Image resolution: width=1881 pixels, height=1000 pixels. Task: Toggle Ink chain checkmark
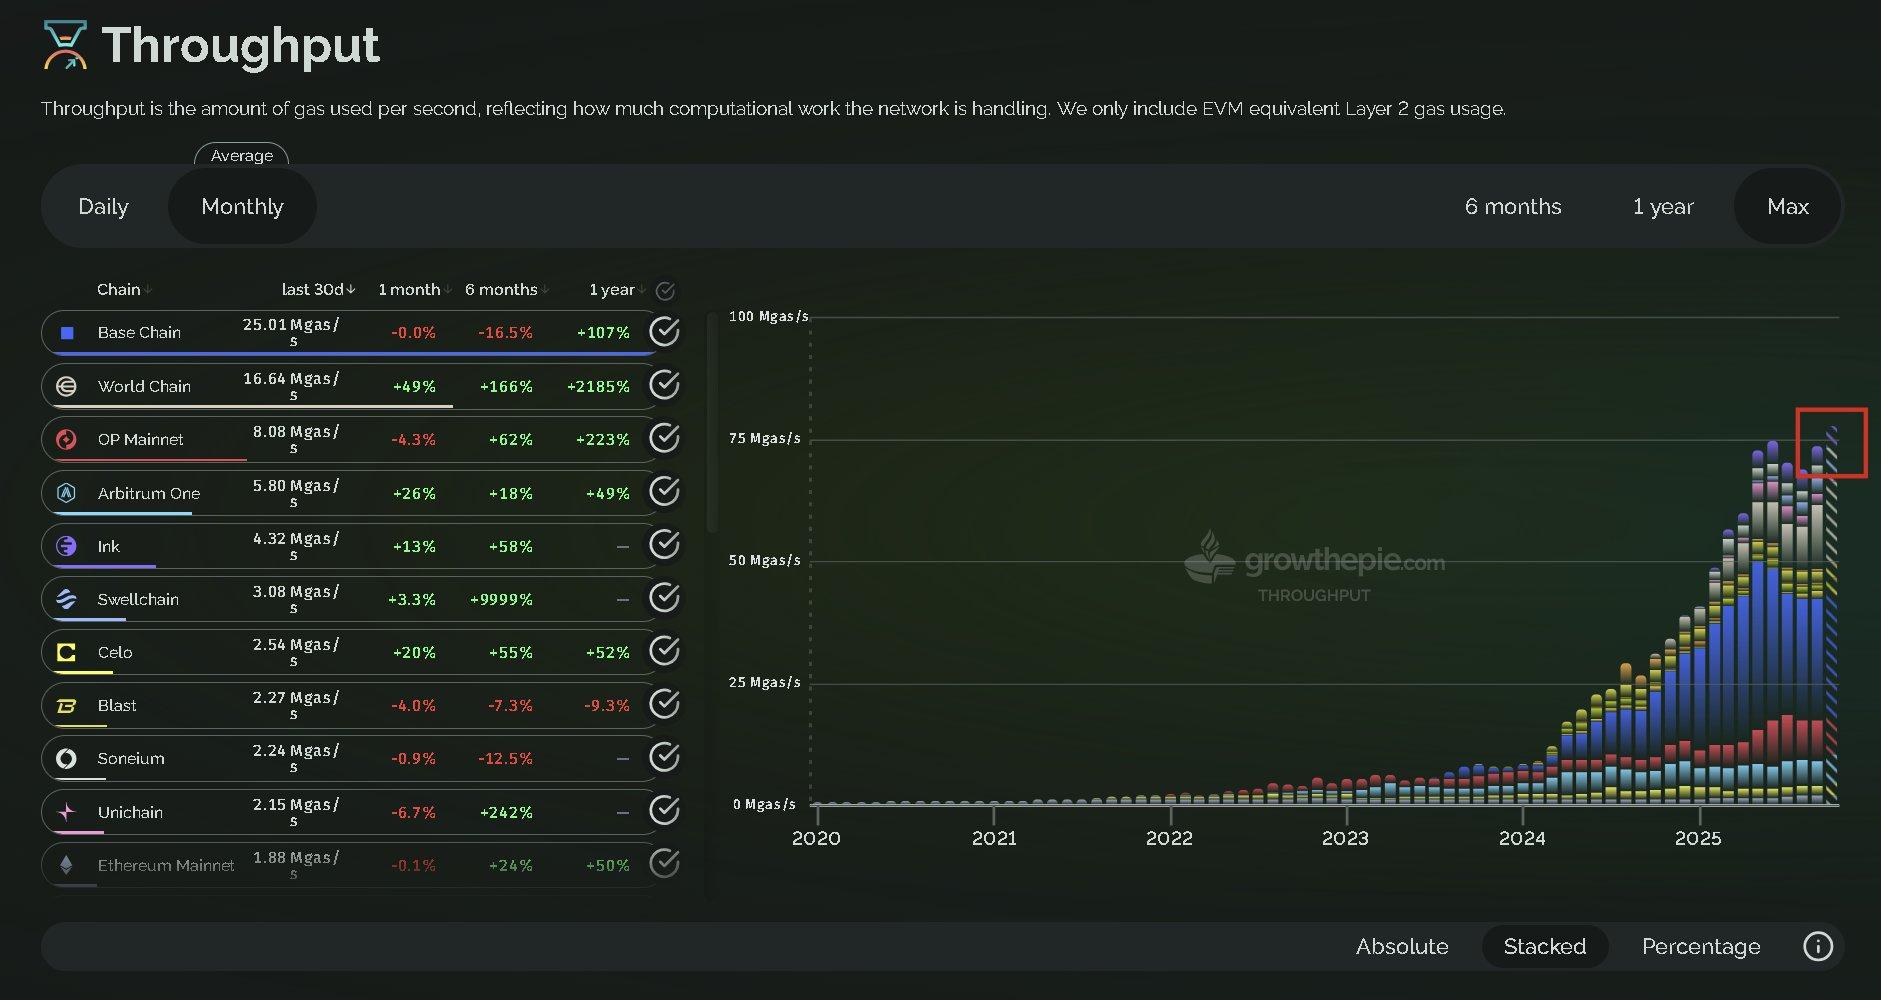click(x=664, y=544)
